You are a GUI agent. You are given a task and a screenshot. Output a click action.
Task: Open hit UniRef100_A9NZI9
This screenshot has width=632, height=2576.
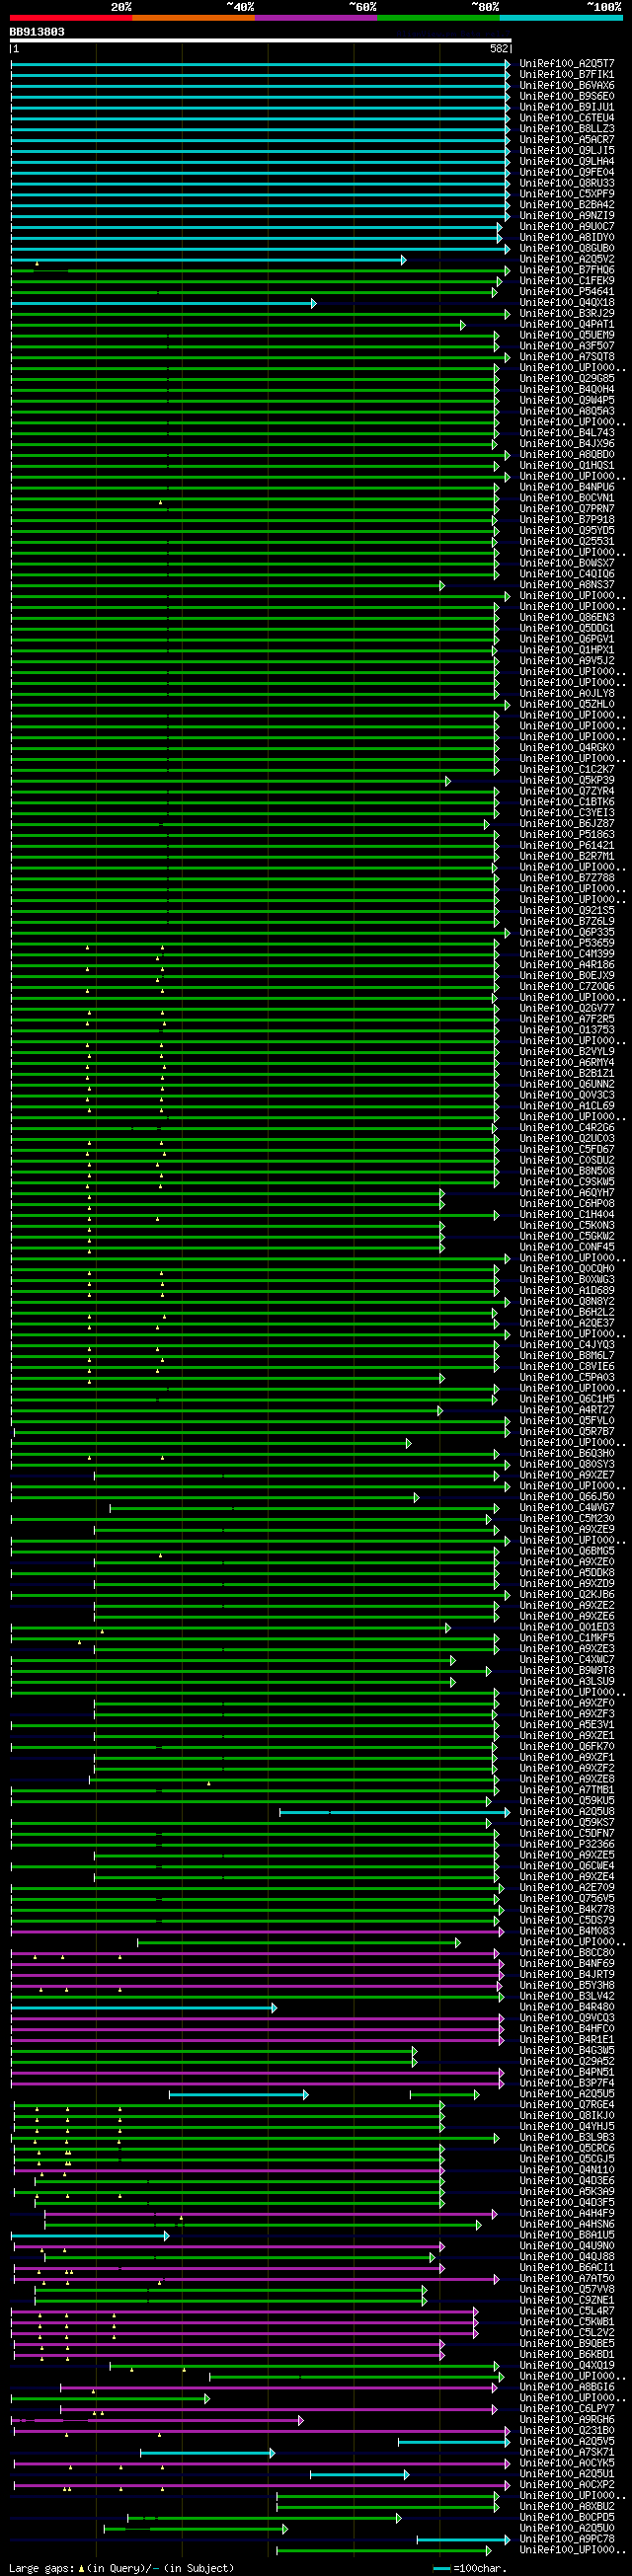pos(567,216)
